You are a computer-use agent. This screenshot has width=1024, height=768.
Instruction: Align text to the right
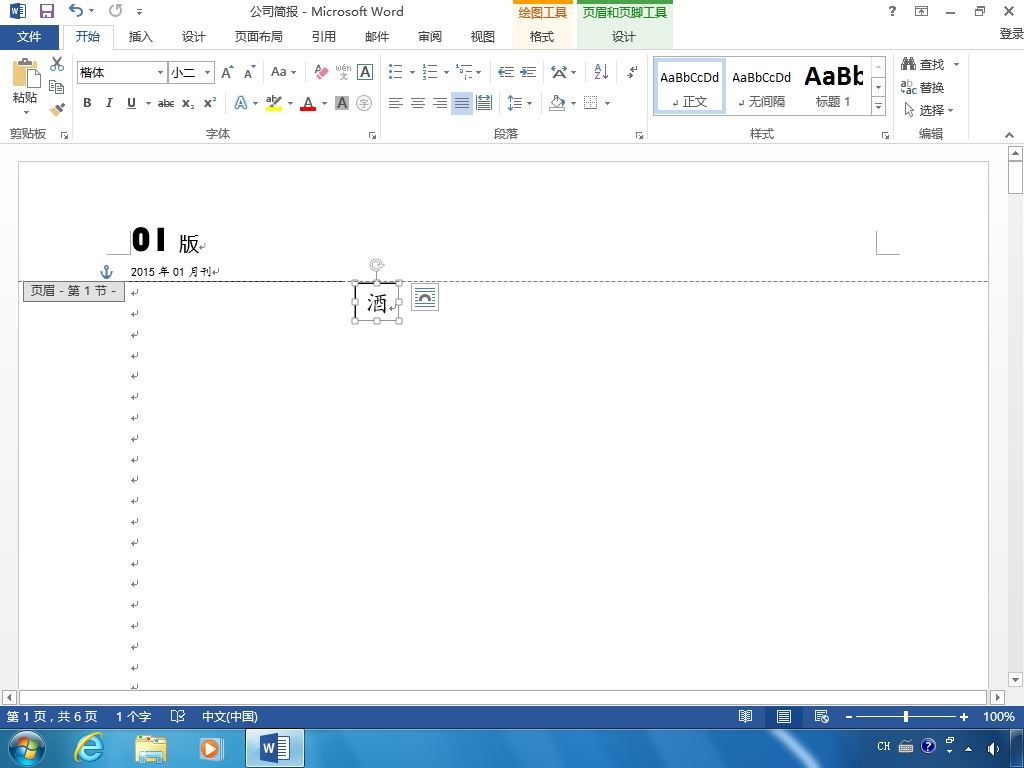tap(440, 103)
